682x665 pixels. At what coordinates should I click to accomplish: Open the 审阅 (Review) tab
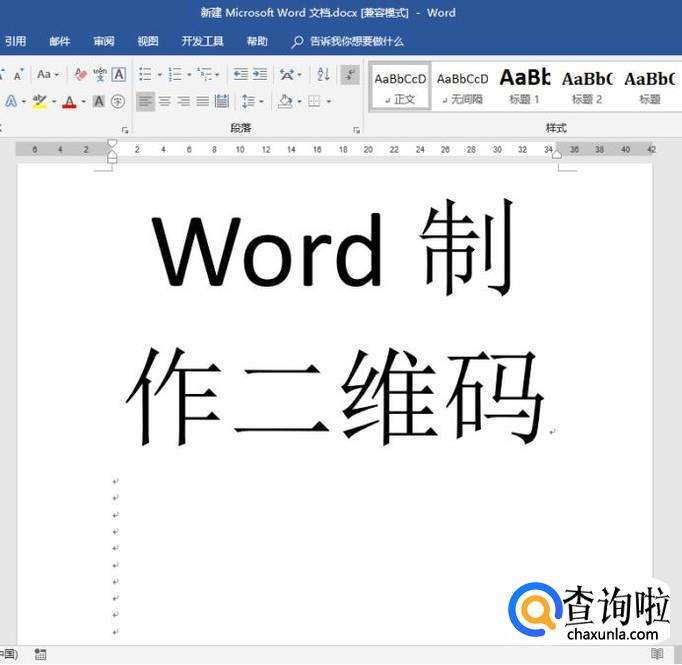click(x=104, y=42)
